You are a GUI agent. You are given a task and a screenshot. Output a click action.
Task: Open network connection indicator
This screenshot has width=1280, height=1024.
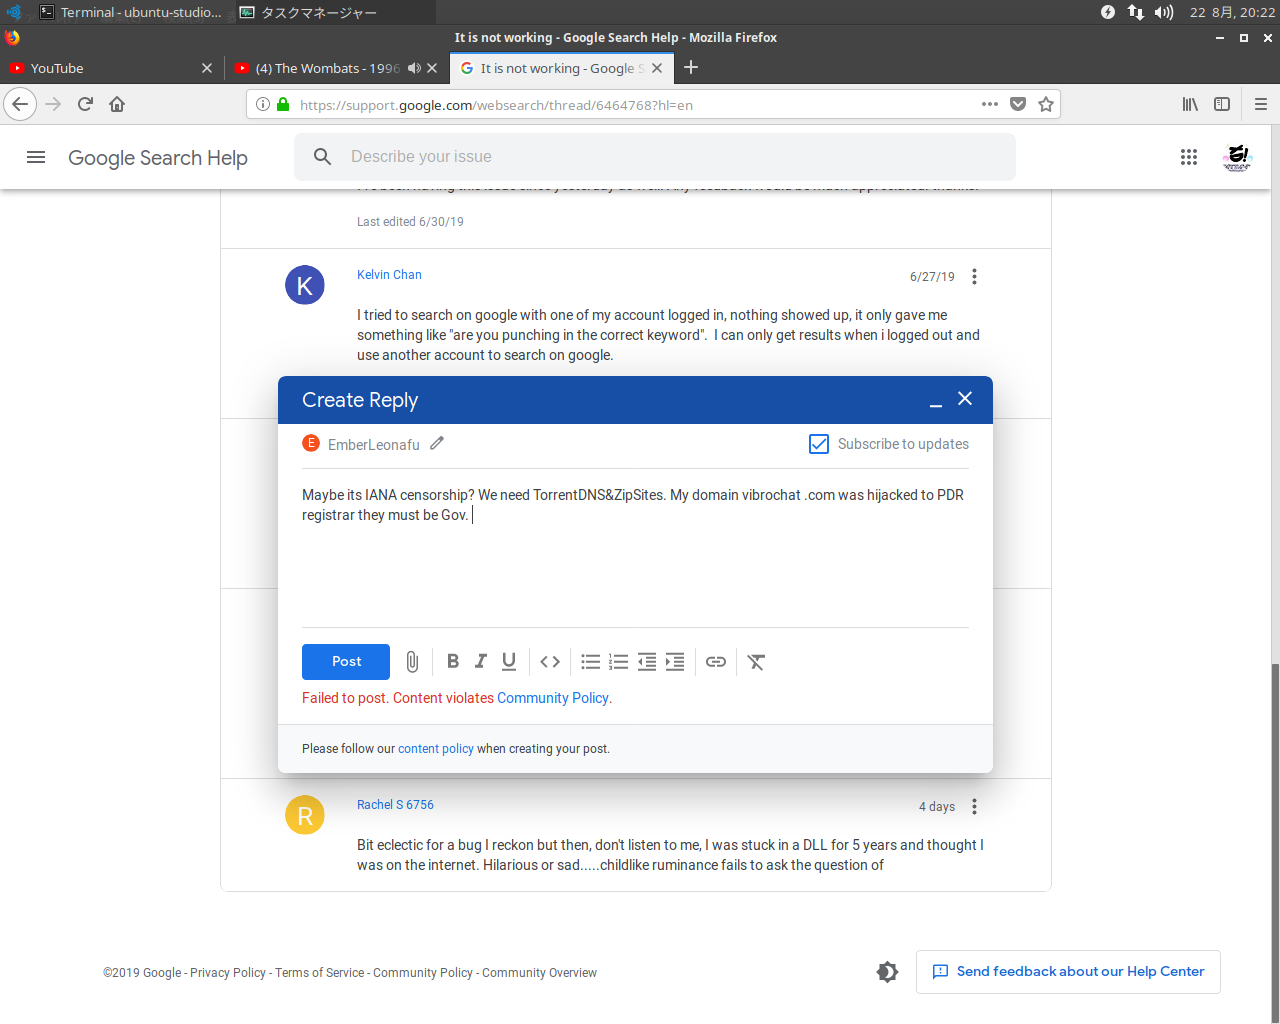[1136, 12]
